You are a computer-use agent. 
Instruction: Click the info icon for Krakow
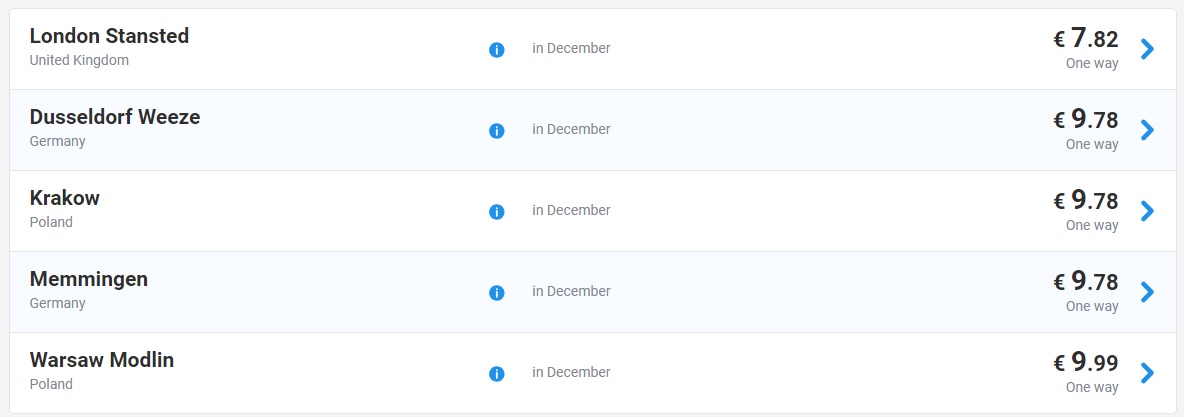[x=497, y=211]
